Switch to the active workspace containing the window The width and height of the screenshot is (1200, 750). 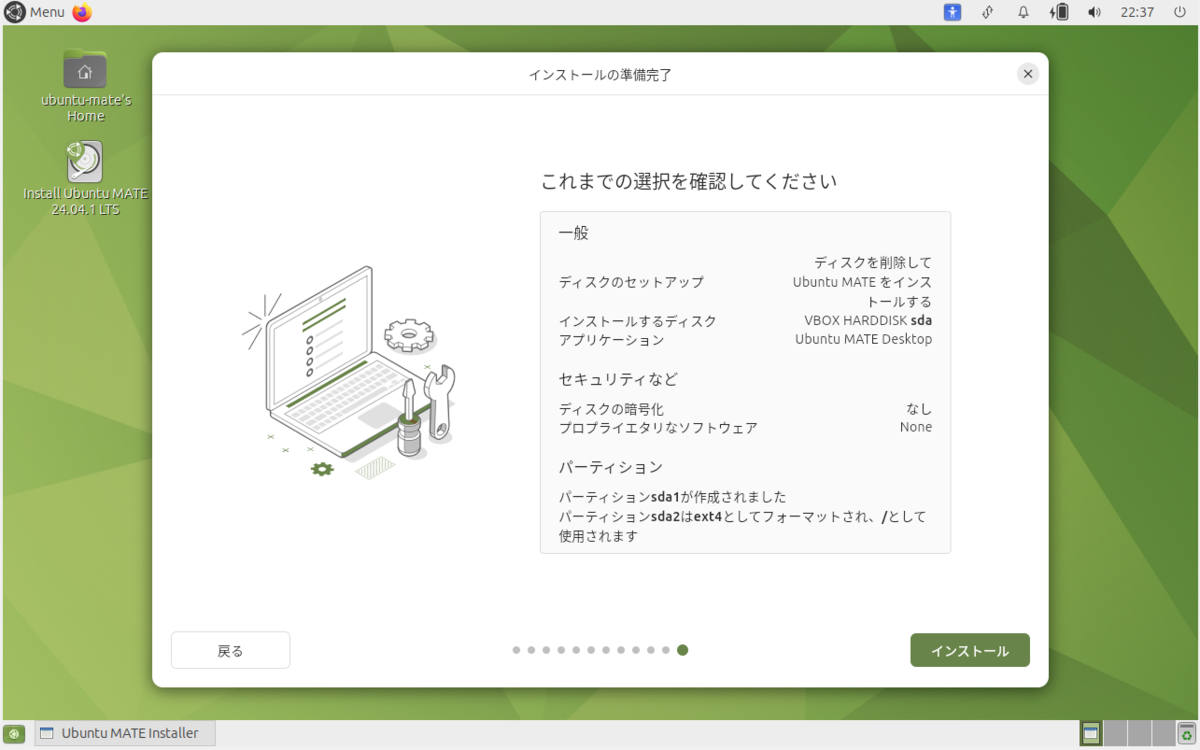tap(1090, 733)
